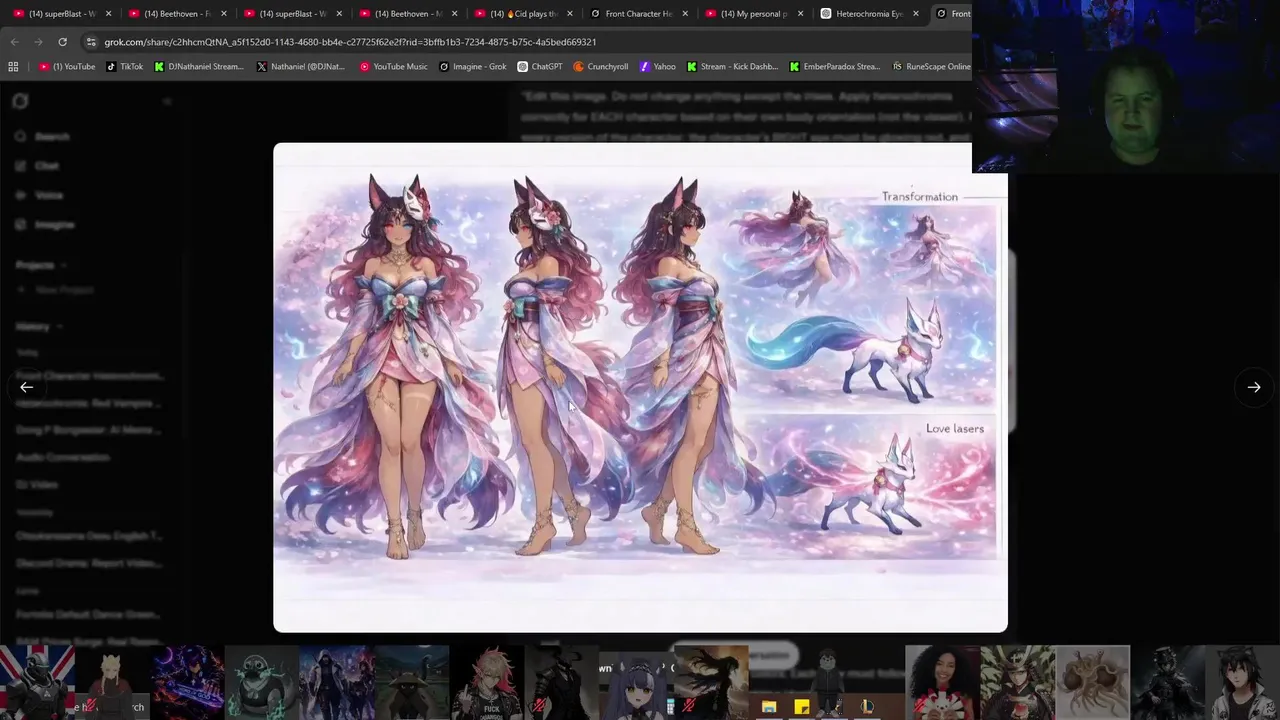Open Sticky Notes from the taskbar
Screen dimensions: 1280x720
[x=801, y=707]
